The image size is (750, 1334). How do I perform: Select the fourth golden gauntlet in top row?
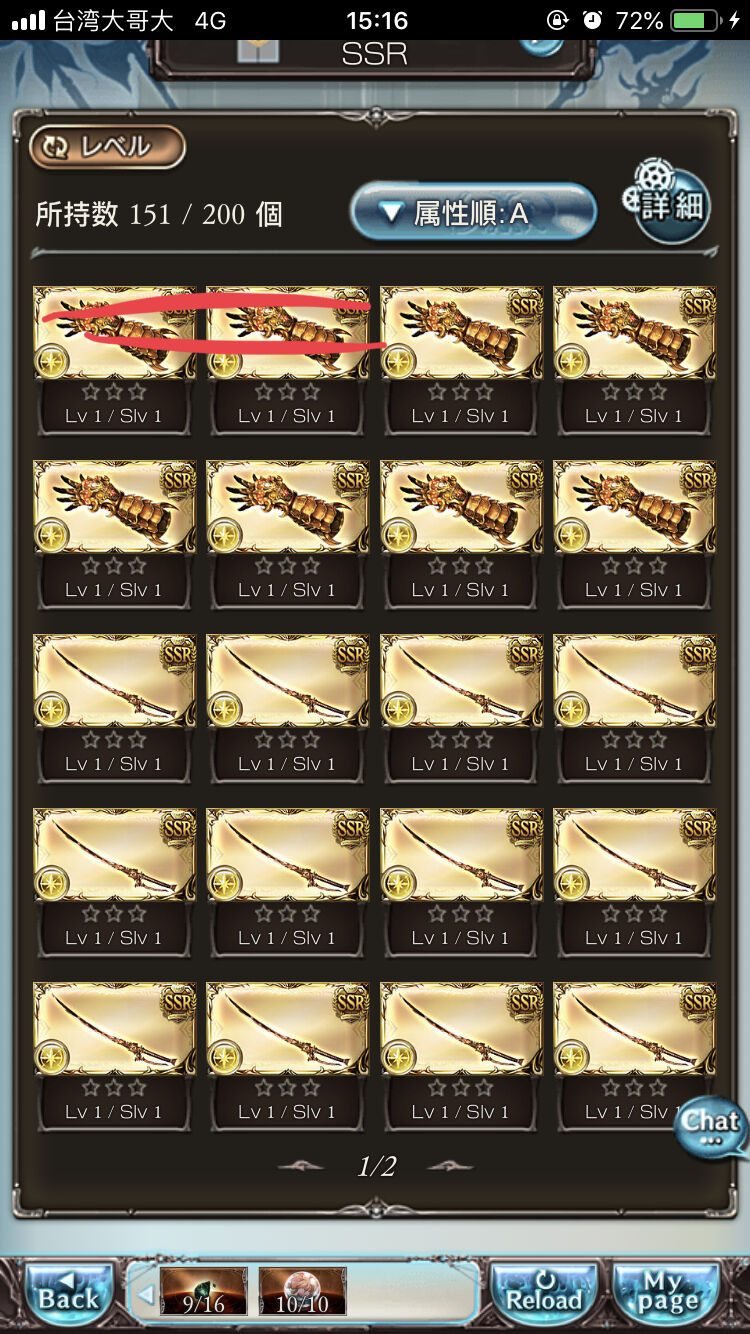click(x=635, y=361)
